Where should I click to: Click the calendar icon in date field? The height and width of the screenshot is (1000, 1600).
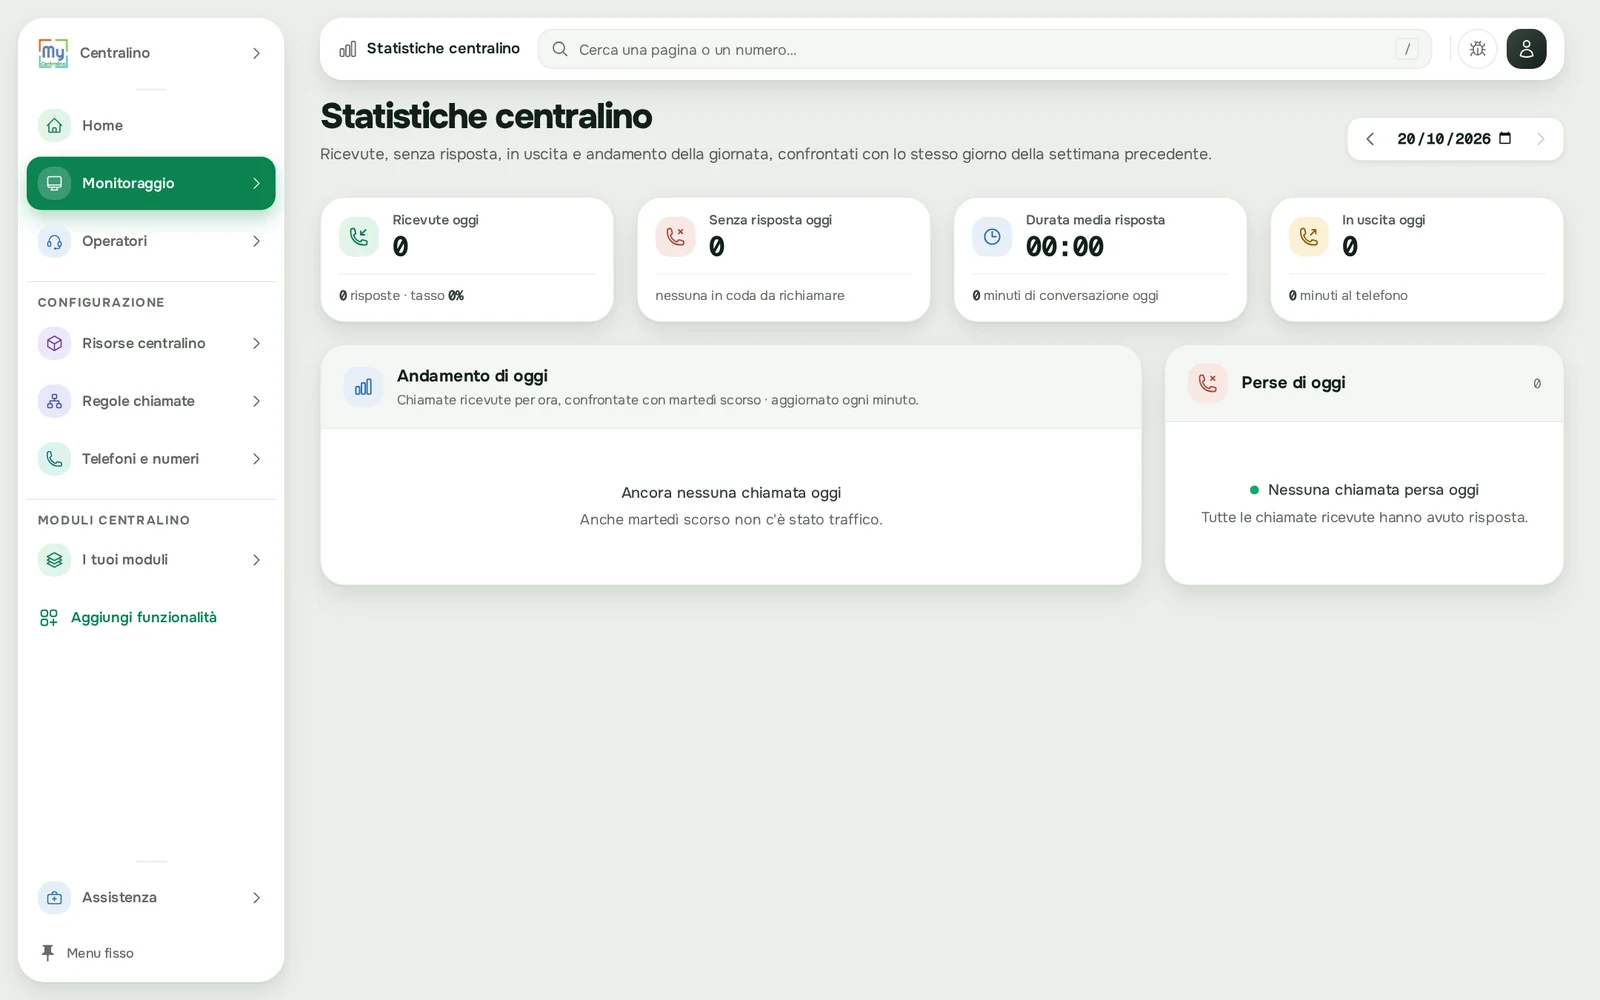(1505, 138)
